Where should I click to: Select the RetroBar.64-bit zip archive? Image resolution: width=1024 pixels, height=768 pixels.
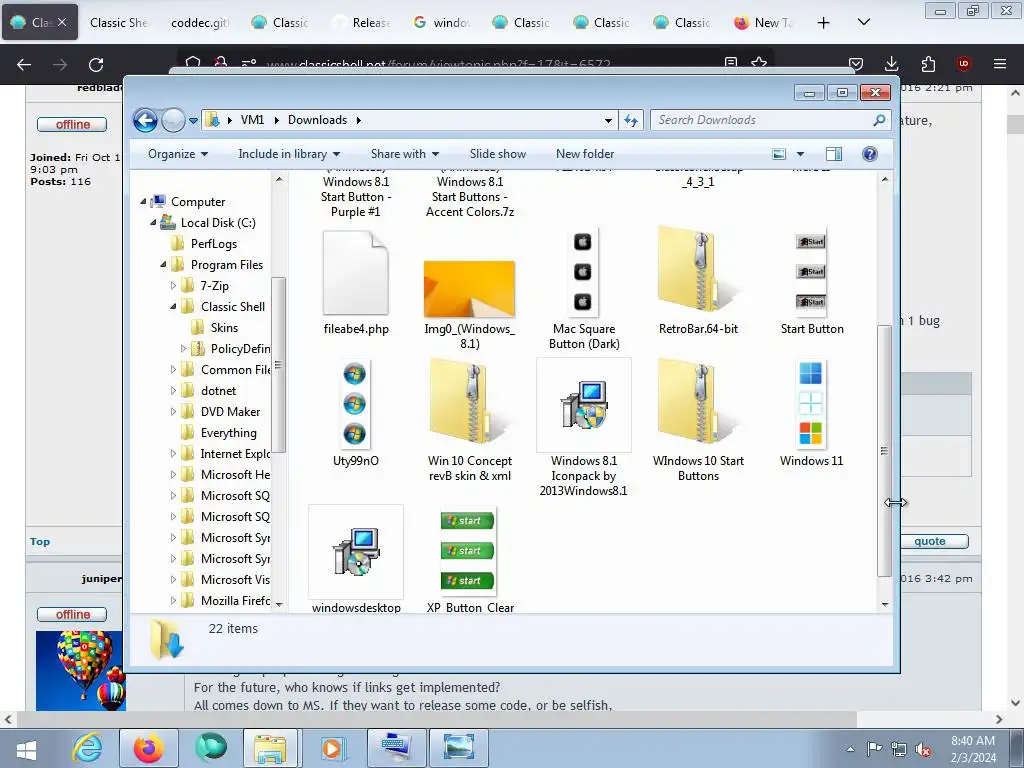(697, 270)
